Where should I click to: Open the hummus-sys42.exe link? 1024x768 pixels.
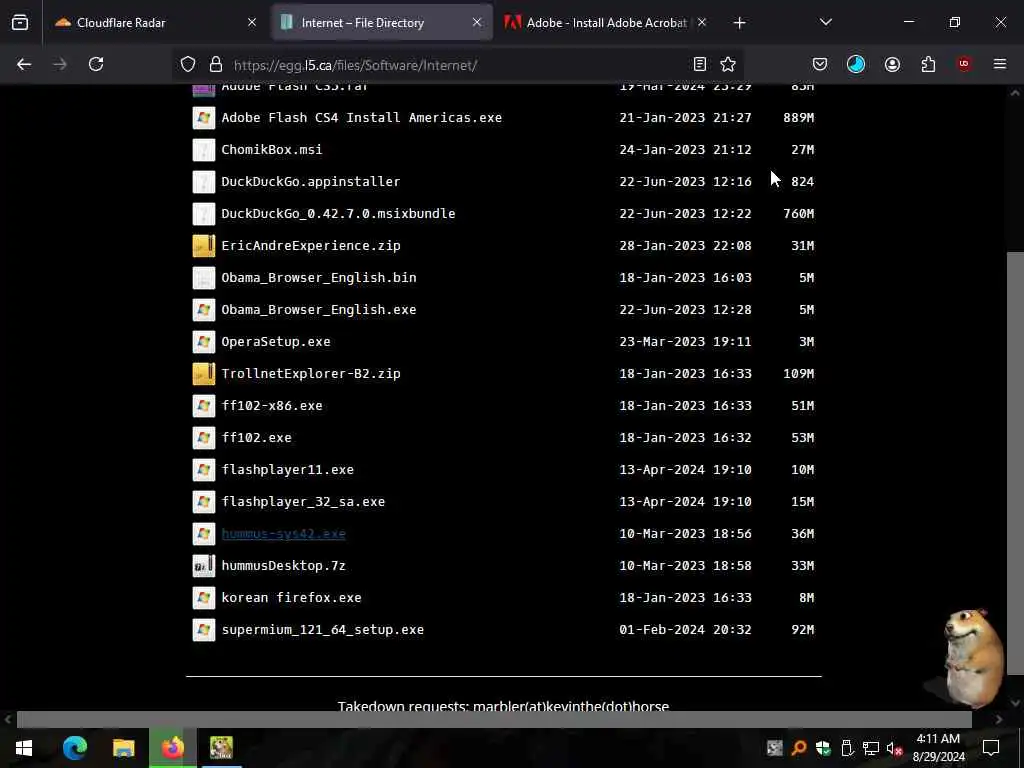click(x=283, y=534)
